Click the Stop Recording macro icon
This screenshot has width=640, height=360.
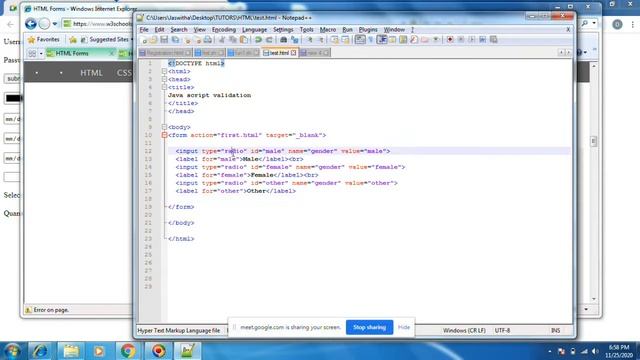tap(461, 40)
